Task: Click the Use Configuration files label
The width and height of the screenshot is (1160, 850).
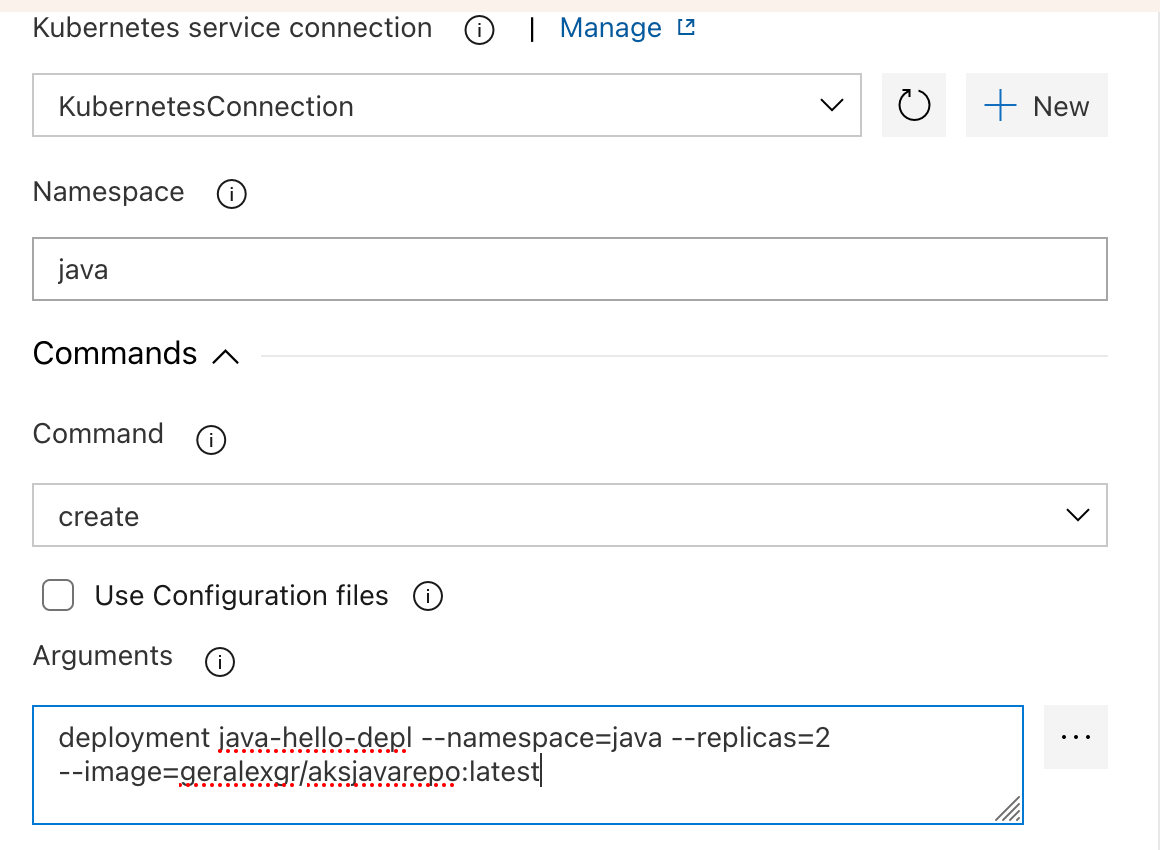Action: coord(241,596)
